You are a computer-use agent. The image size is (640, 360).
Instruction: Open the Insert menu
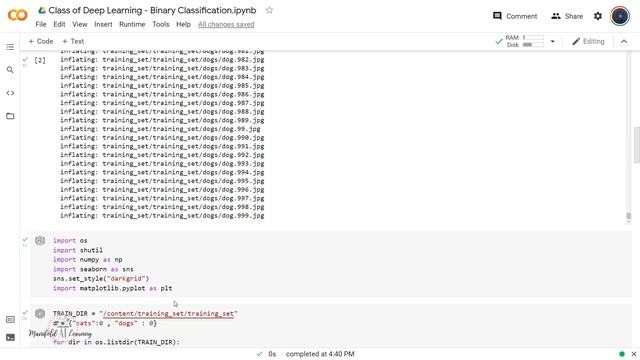(103, 24)
